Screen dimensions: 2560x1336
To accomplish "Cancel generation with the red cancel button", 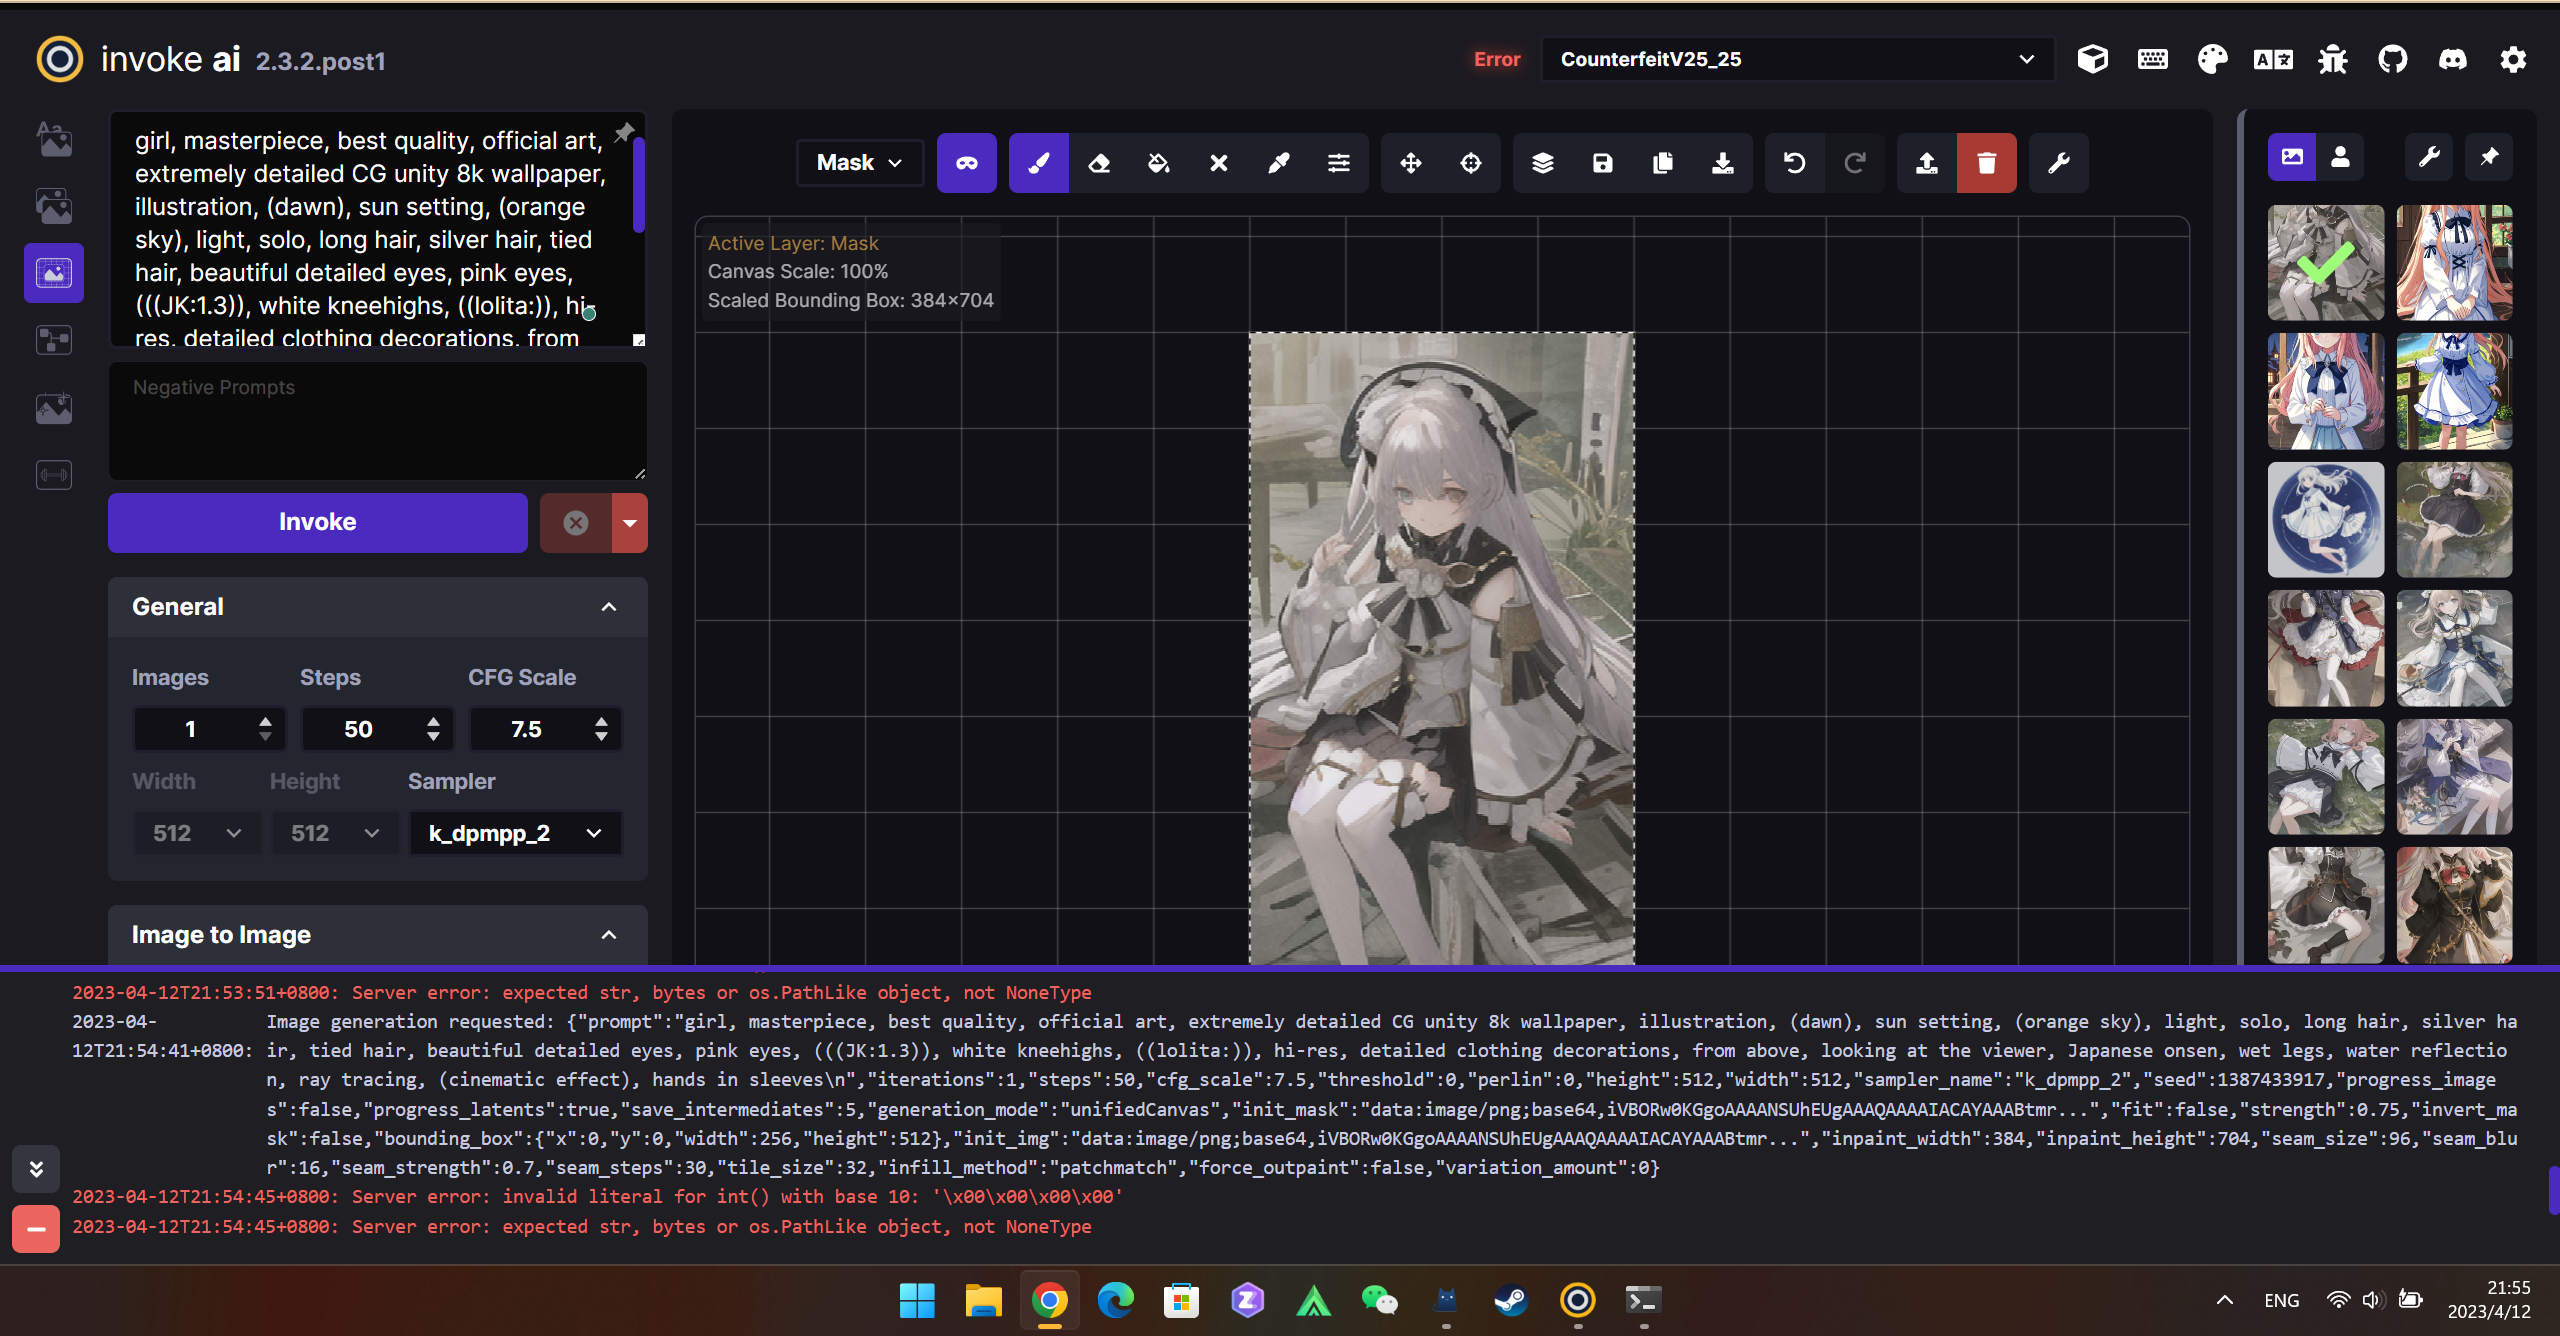I will click(576, 522).
